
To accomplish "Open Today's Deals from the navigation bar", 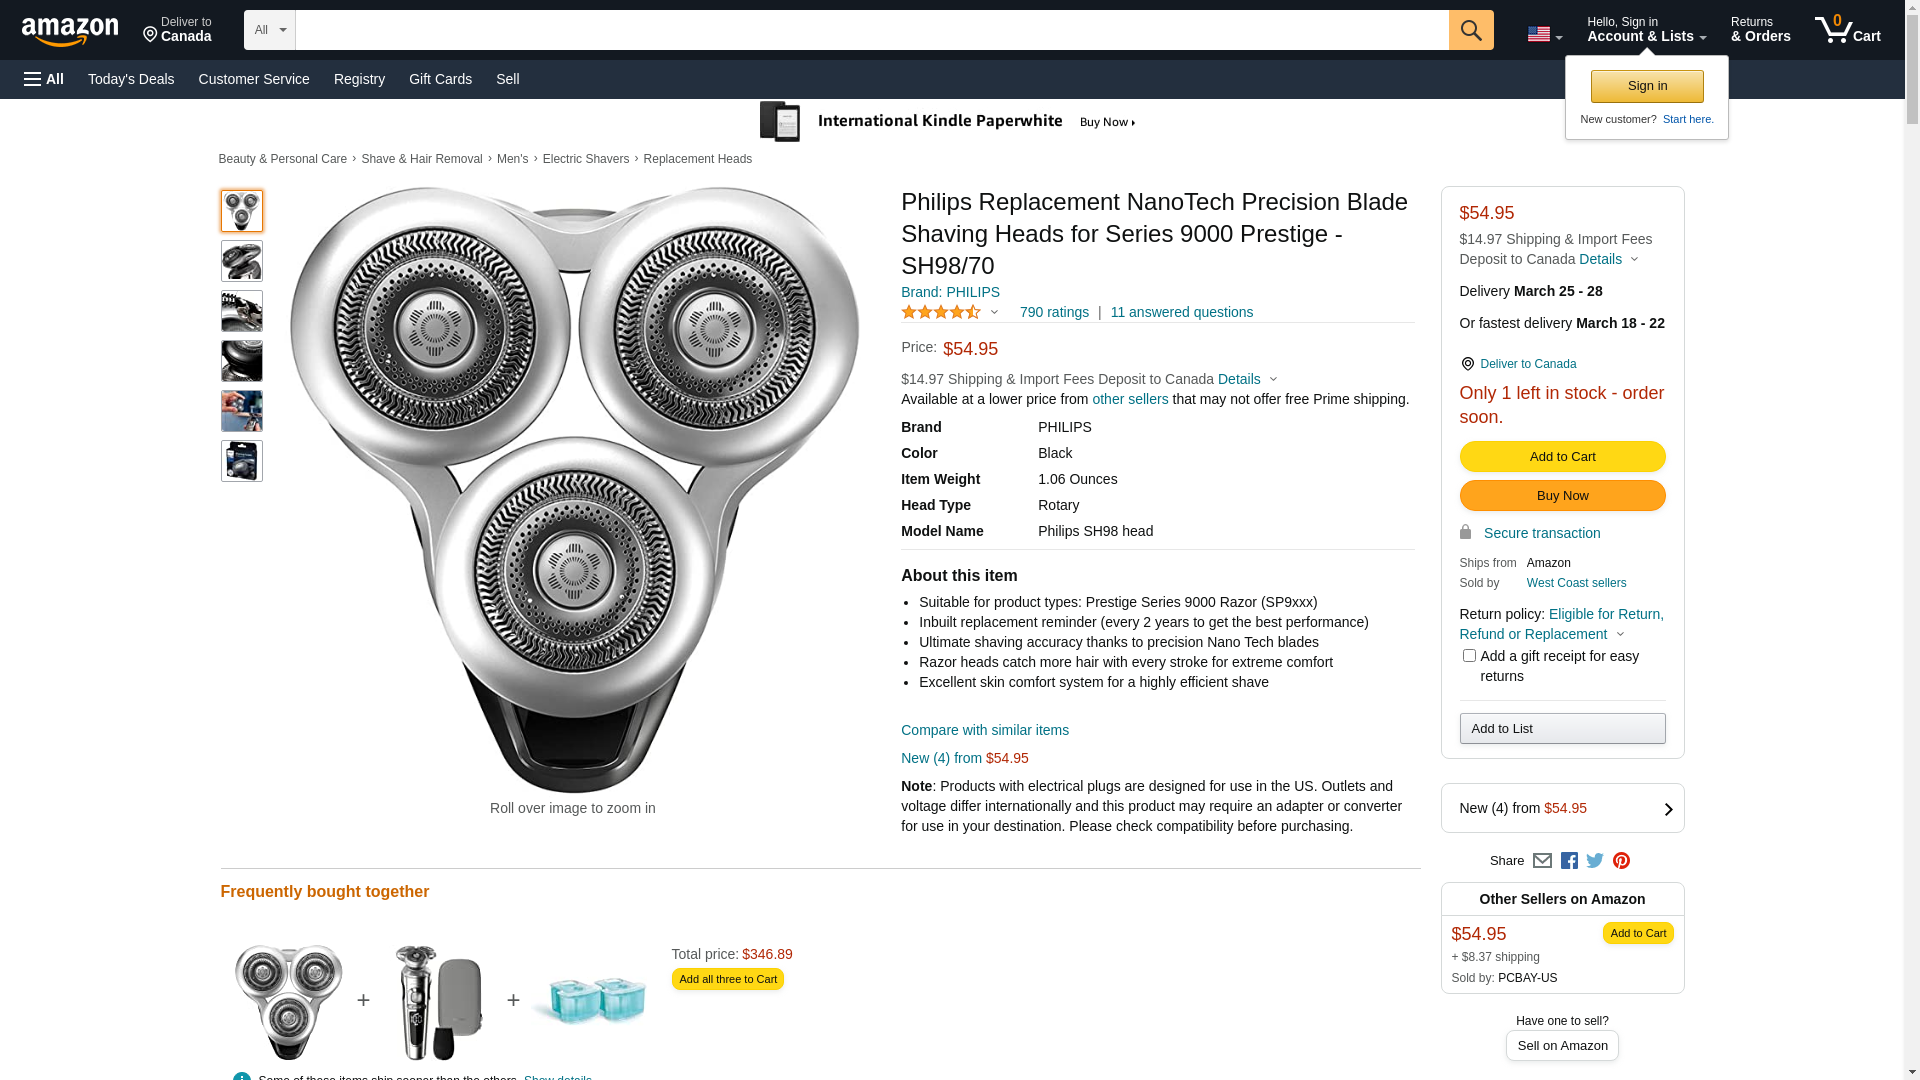I will pos(131,79).
